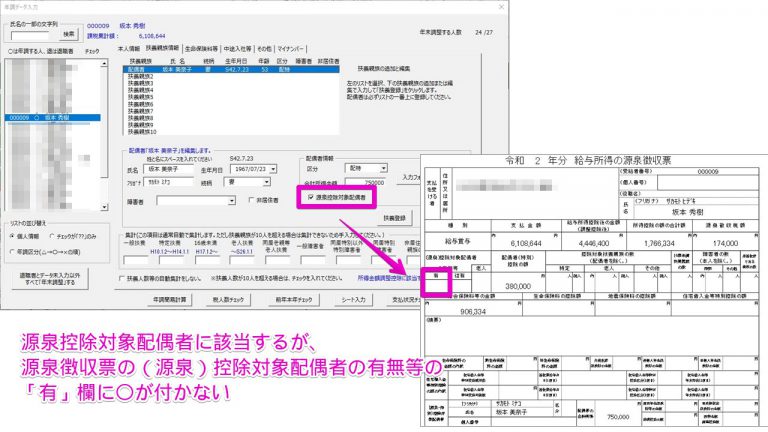Click the 人数チェック button
Image resolution: width=768 pixels, height=432 pixels.
(228, 299)
